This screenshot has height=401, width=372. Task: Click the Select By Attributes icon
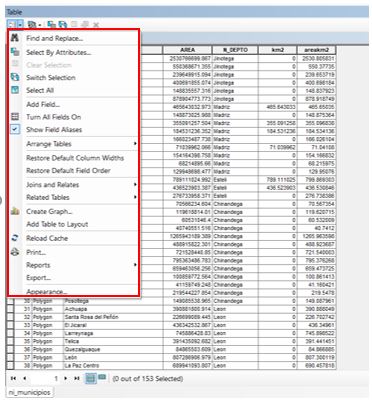click(15, 52)
